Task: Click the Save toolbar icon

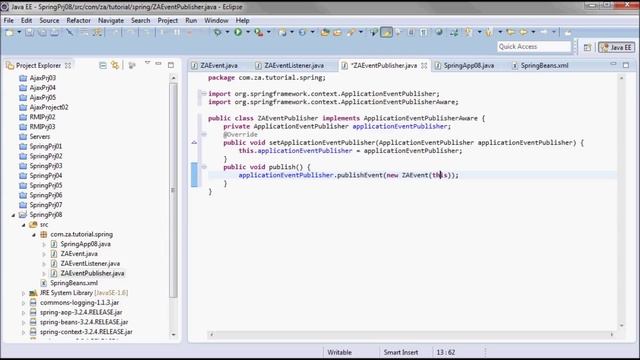Action: pyautogui.click(x=29, y=32)
